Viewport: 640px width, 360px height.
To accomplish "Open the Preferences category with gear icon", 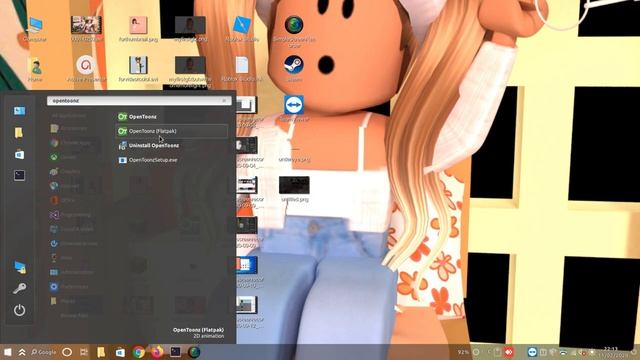I will [x=69, y=287].
